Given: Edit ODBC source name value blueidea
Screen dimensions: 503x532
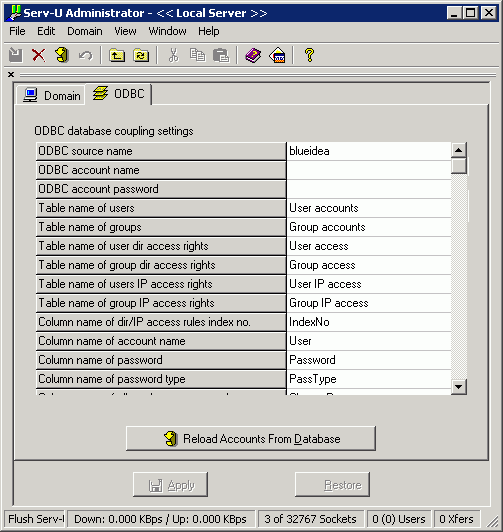Looking at the screenshot, I should (x=369, y=151).
